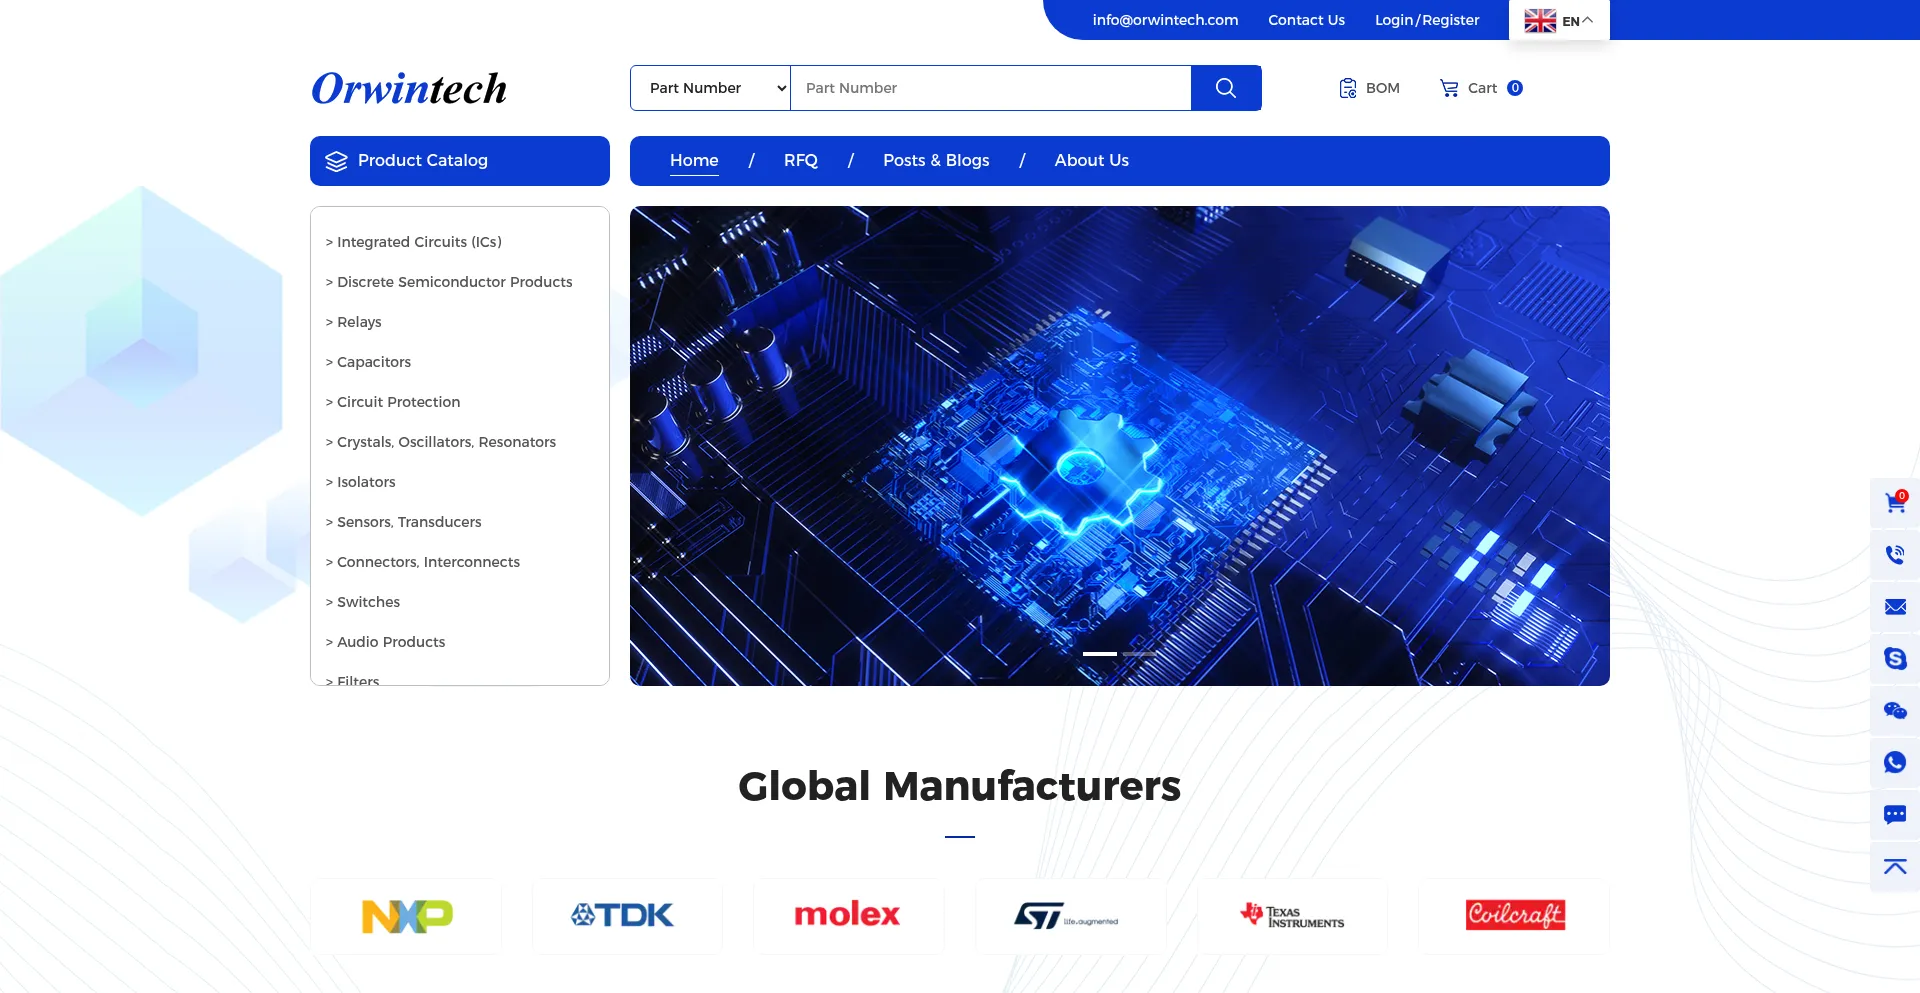Open the Home navigation tab
The height and width of the screenshot is (993, 1920).
pos(694,161)
